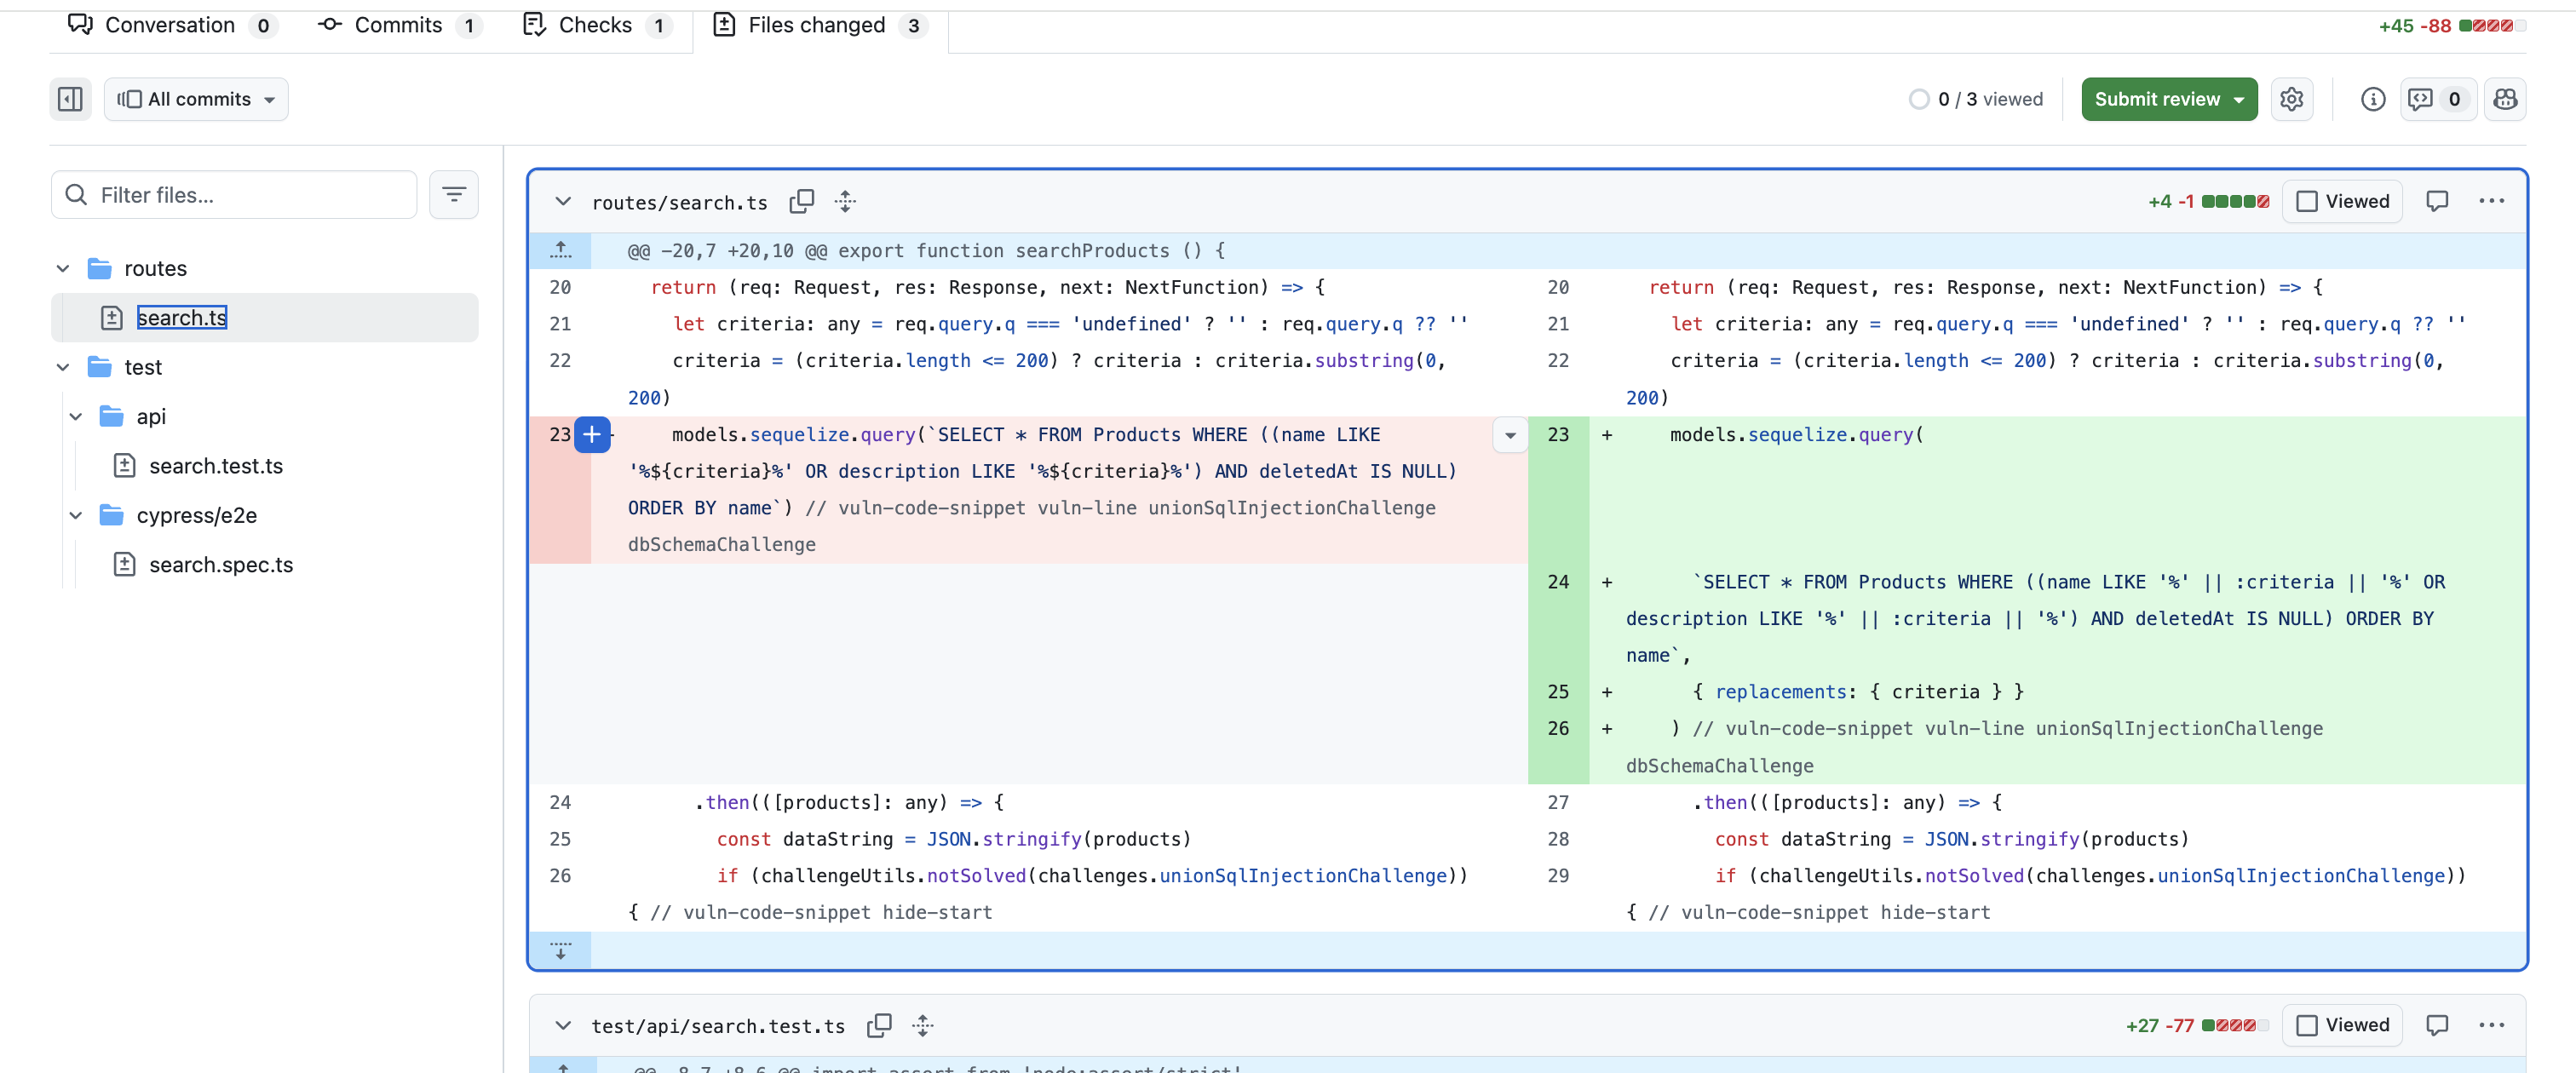Collapse the api folder in tree
This screenshot has width=2576, height=1073.
pos(76,416)
